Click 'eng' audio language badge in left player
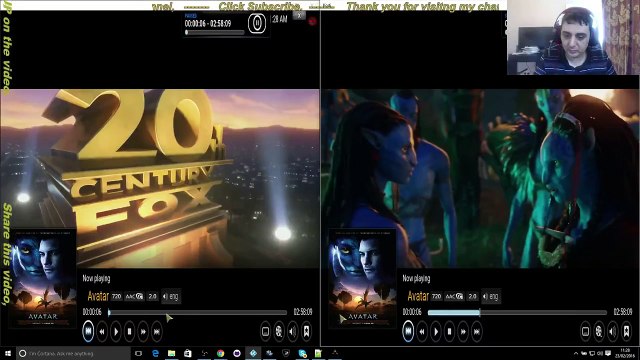Viewport: 640px width, 360px height. pos(171,296)
